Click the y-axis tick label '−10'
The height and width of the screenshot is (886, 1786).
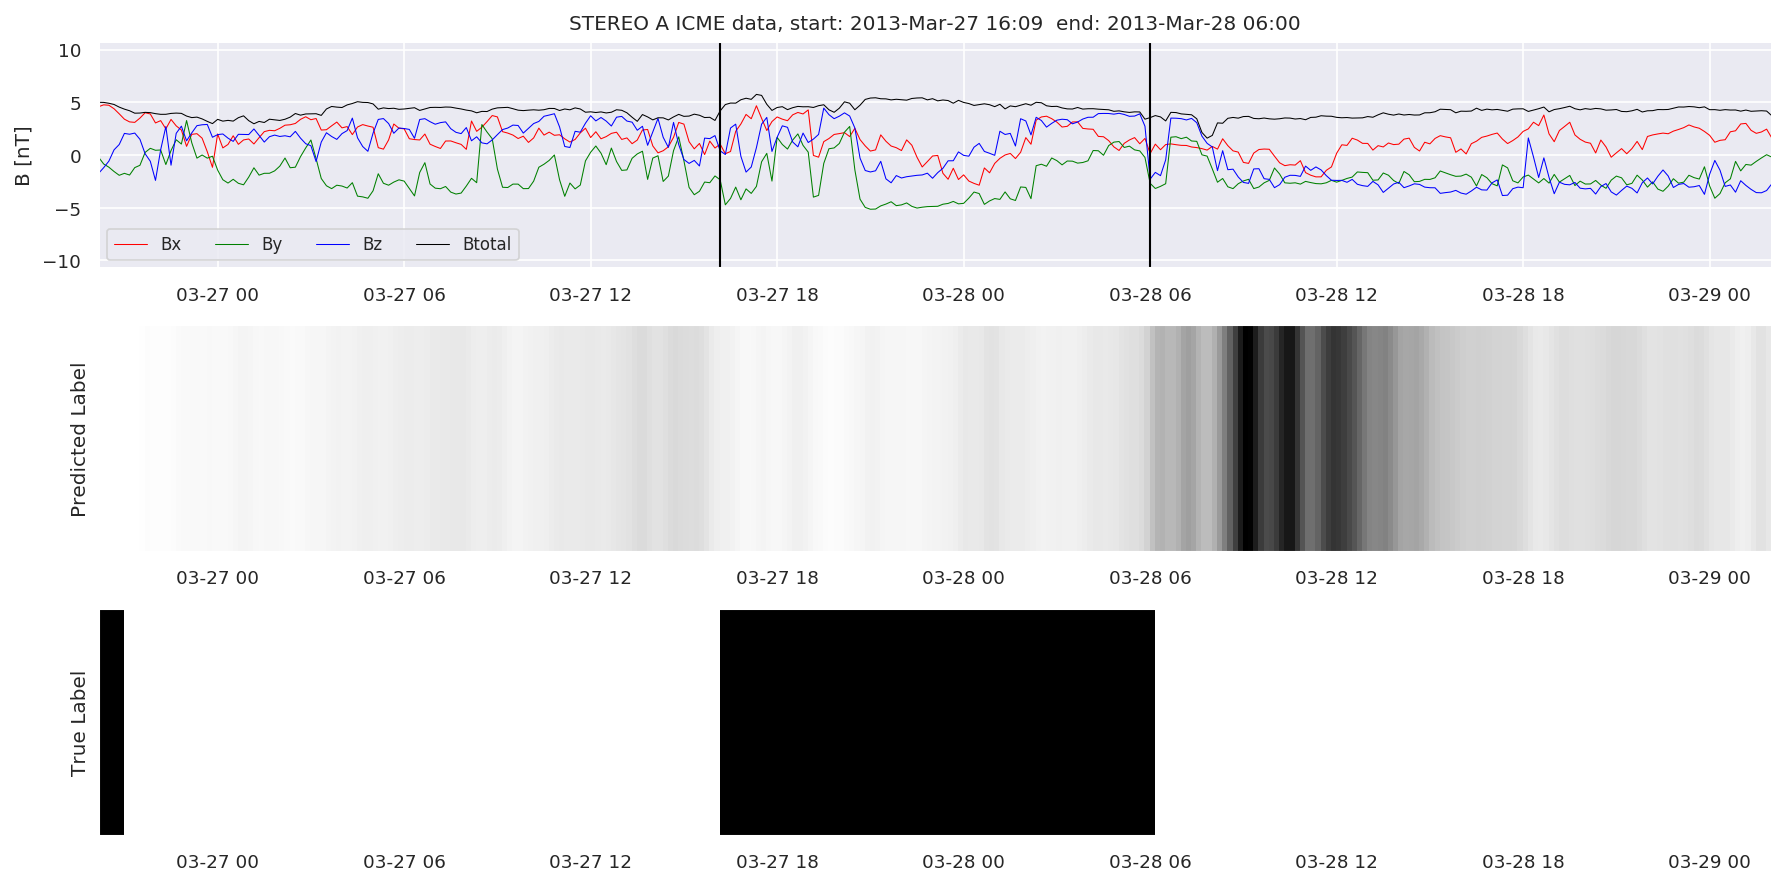click(x=63, y=261)
